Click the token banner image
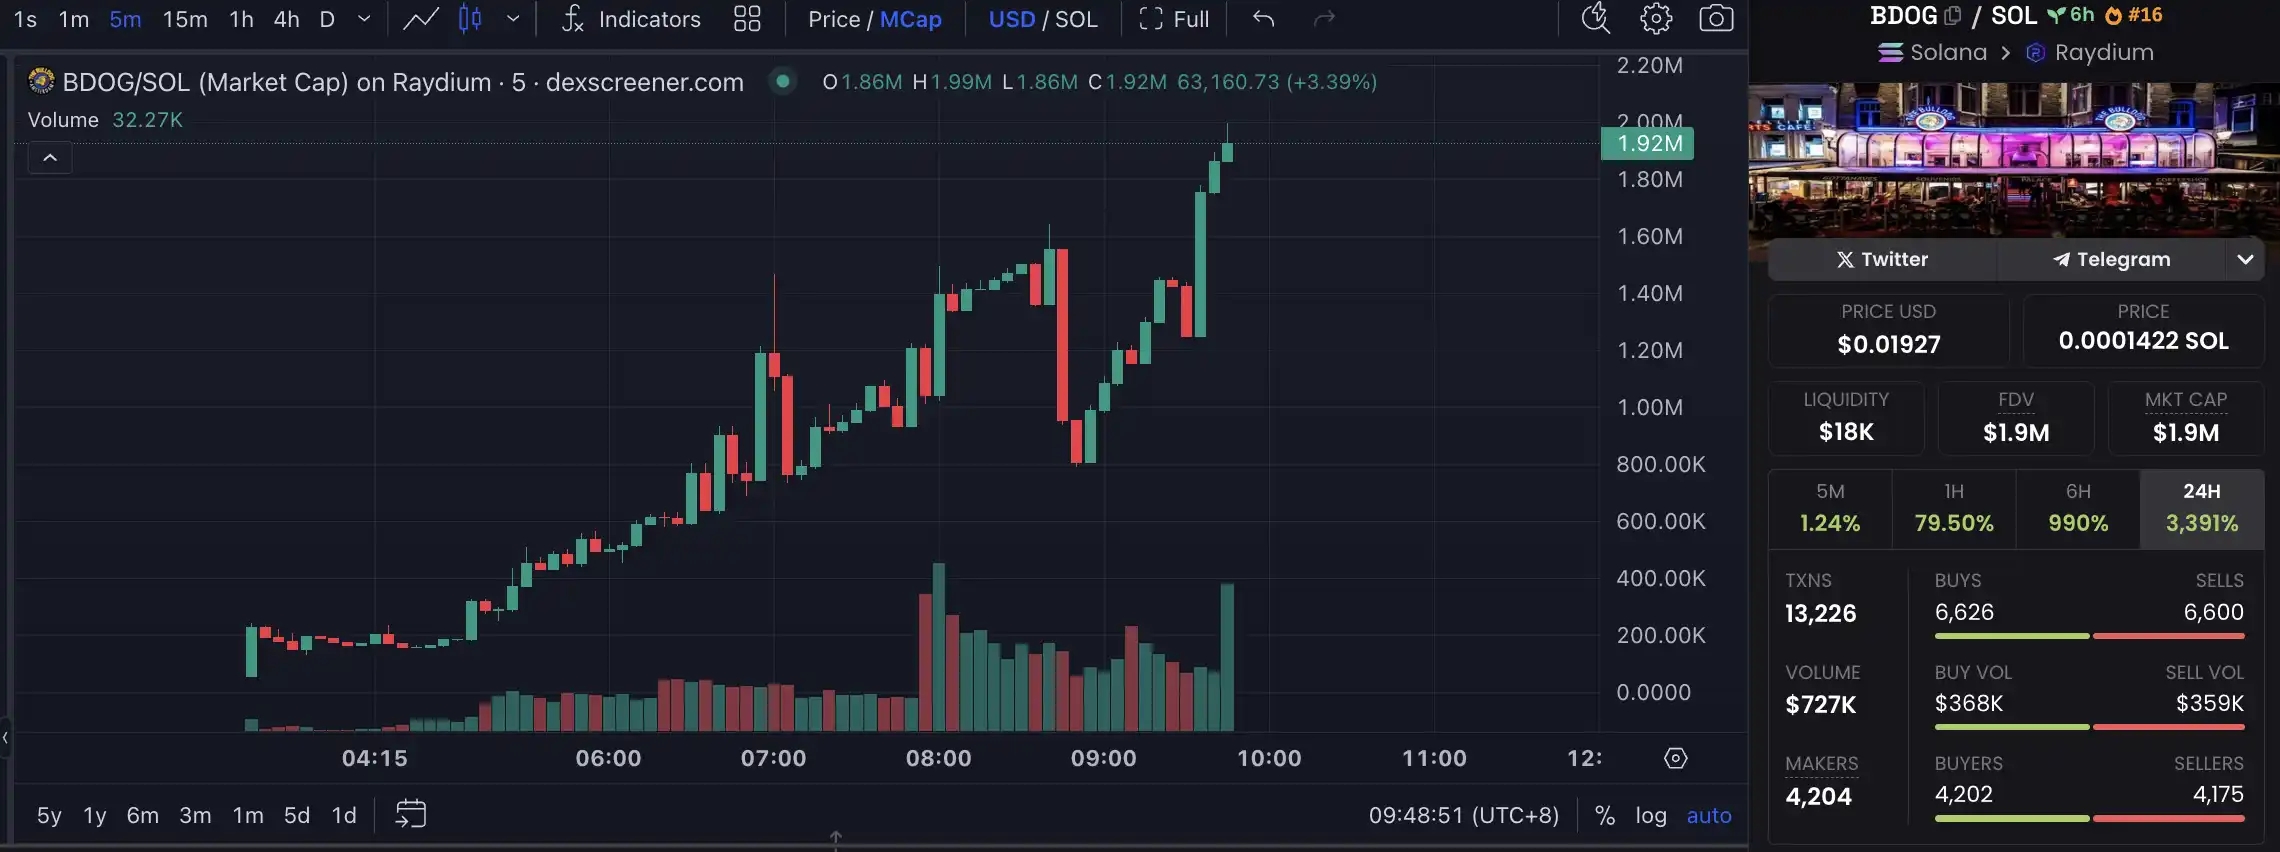2280x852 pixels. tap(2013, 158)
